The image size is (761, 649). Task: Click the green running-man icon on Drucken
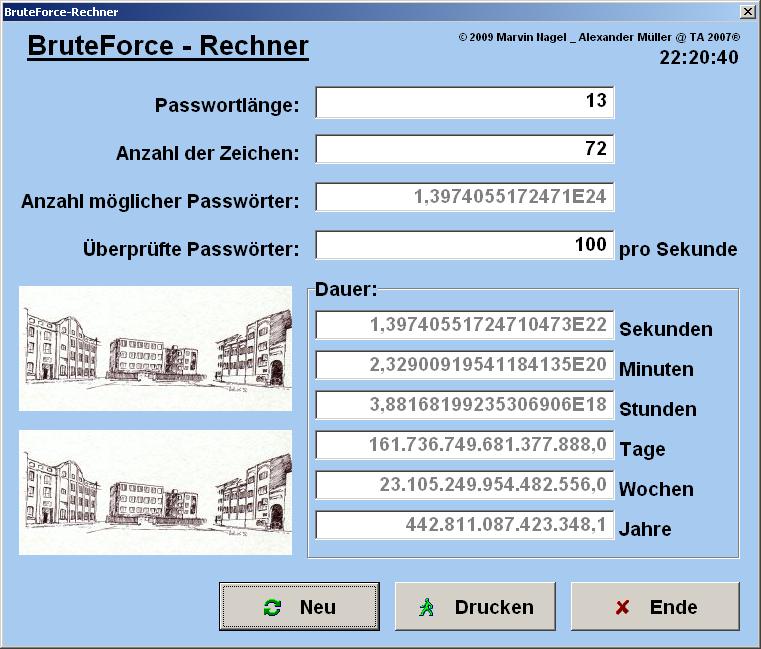427,607
